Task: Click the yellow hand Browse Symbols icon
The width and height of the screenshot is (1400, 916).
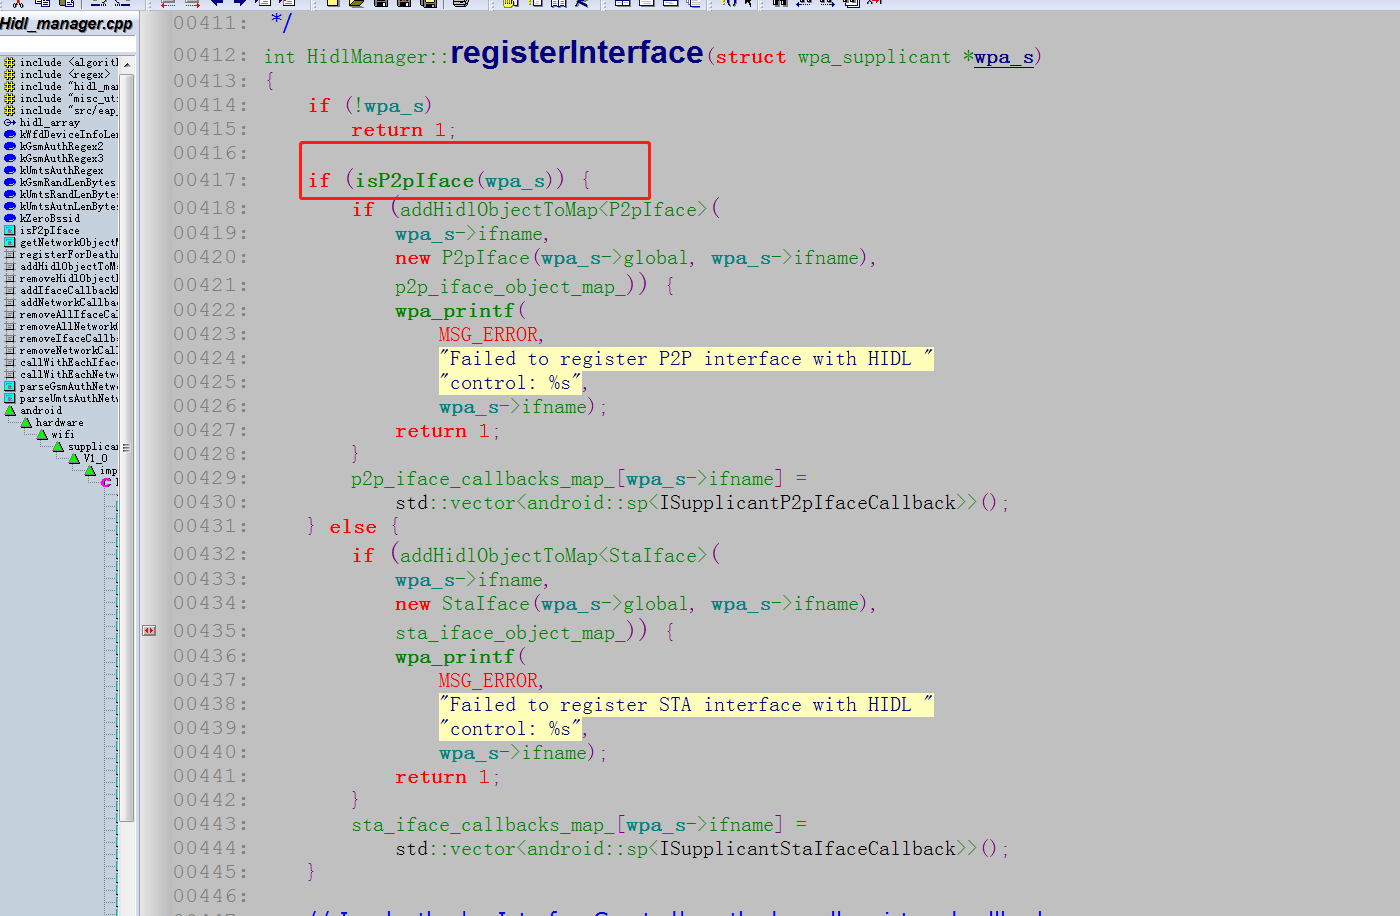Action: (509, 6)
